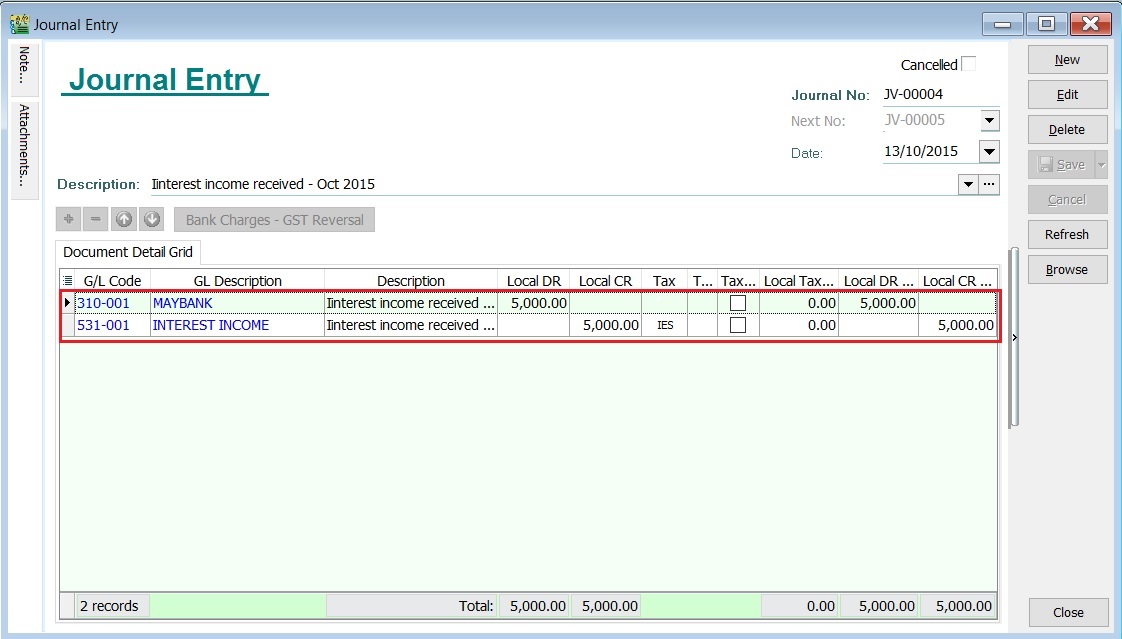
Task: Open the Attachments sidebar panel
Action: [x=22, y=148]
